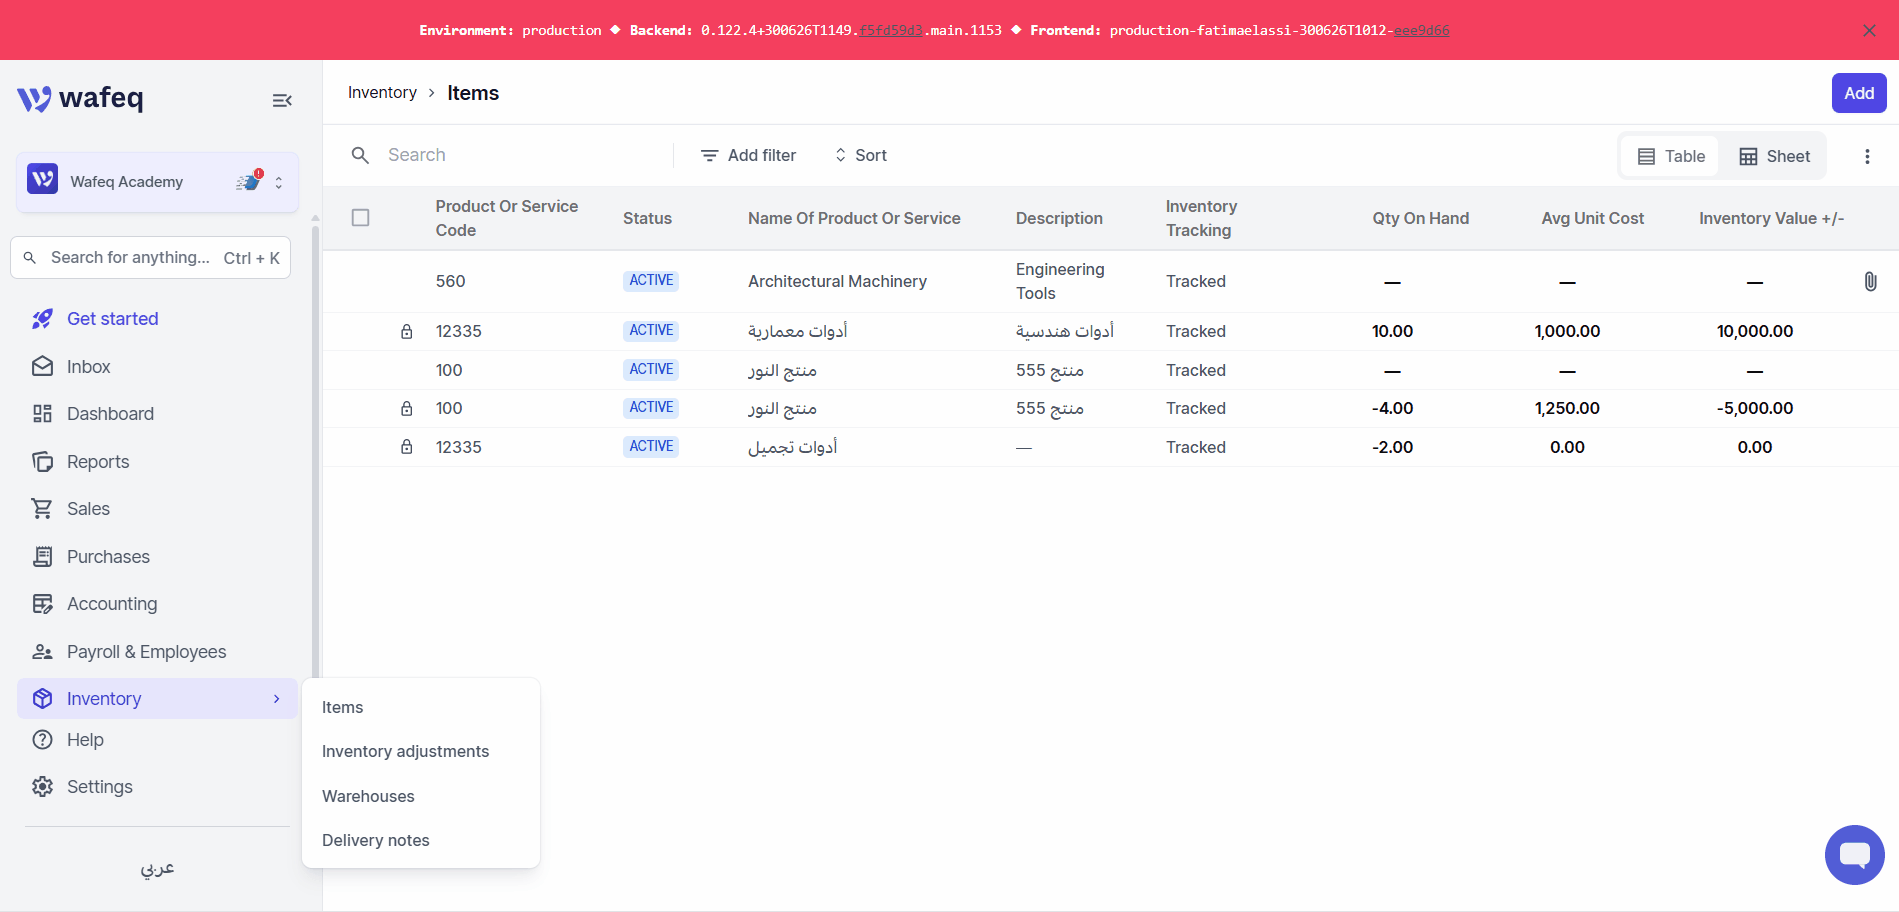This screenshot has width=1899, height=912.
Task: Click the Avg Unit Cost column header
Action: tap(1592, 219)
